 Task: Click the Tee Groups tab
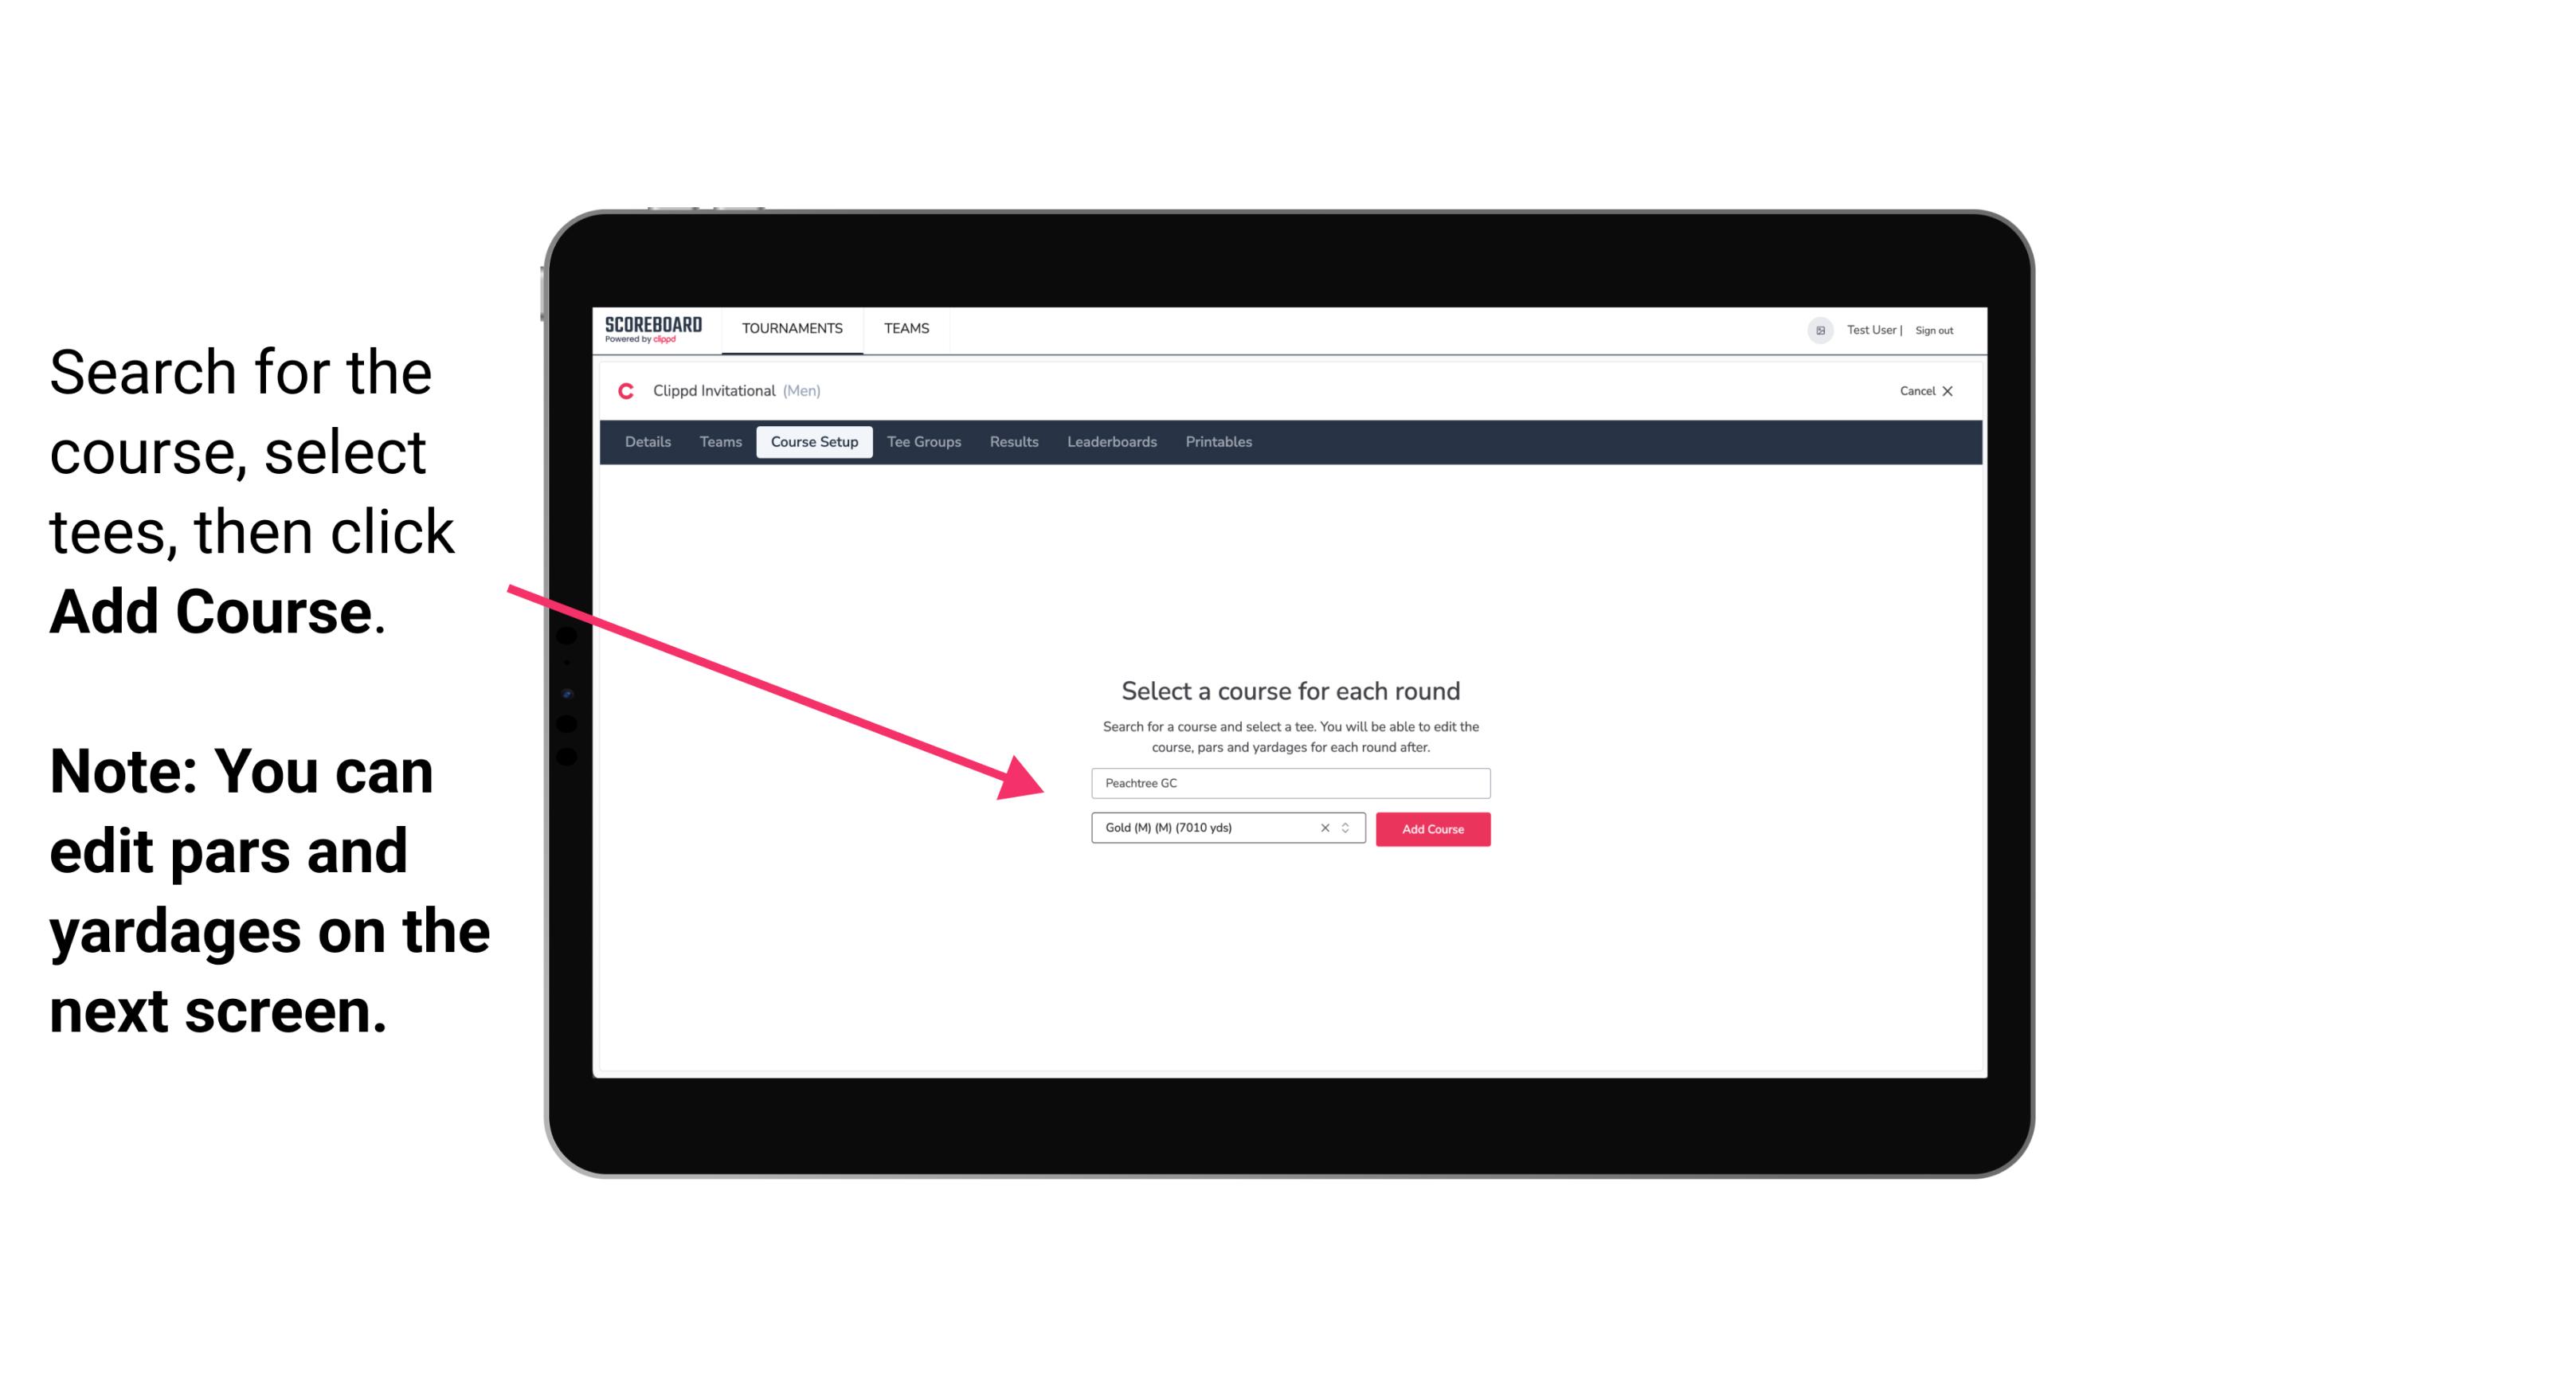(922, 442)
